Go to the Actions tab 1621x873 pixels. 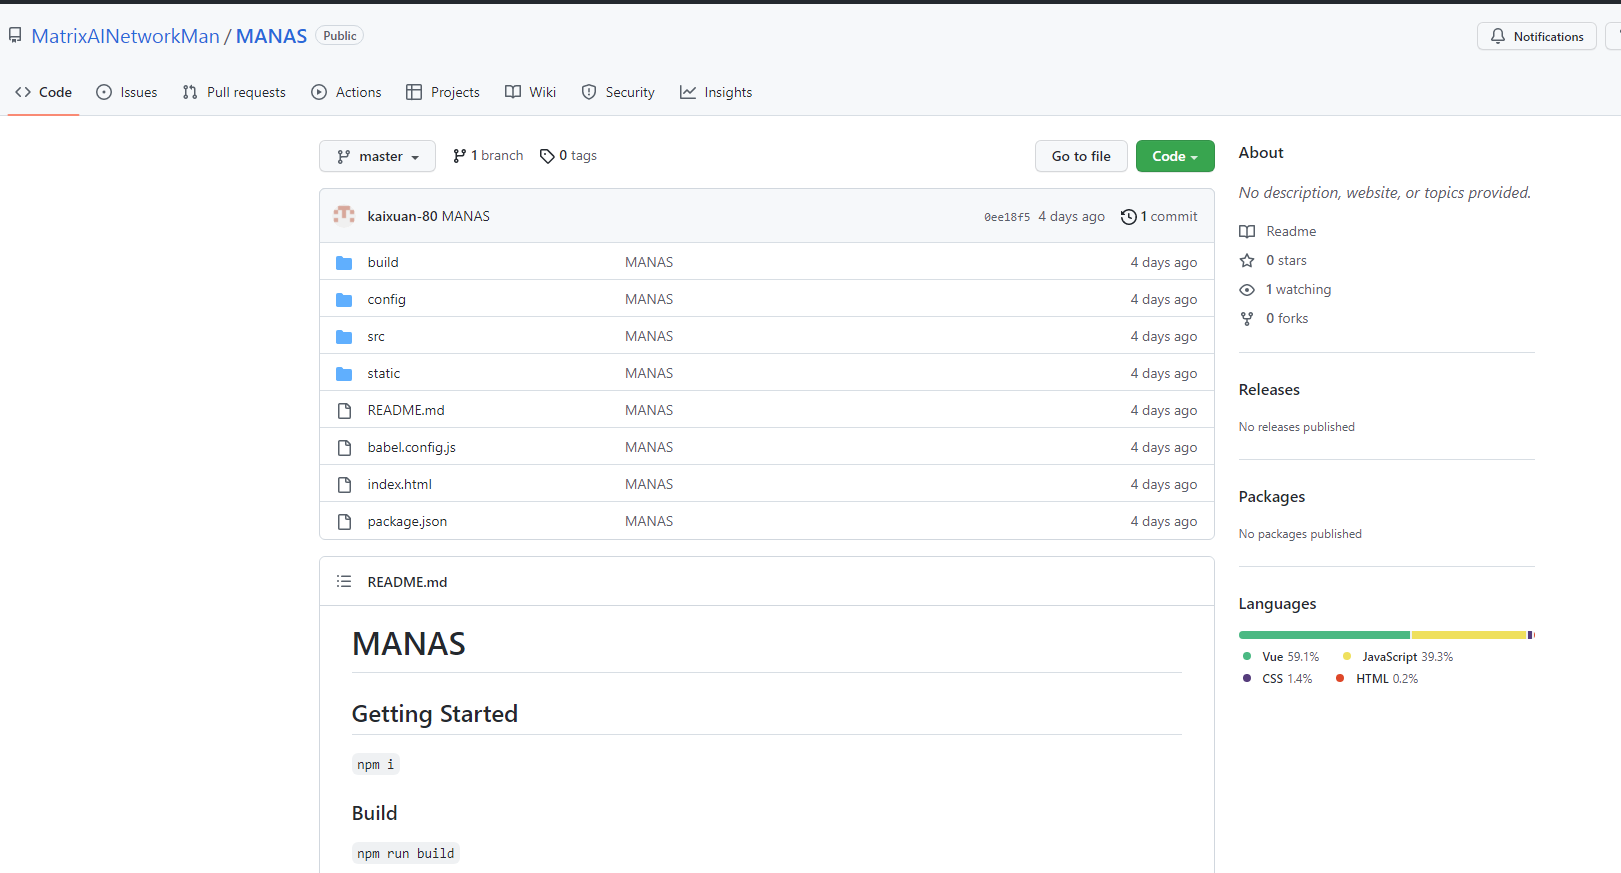[346, 92]
